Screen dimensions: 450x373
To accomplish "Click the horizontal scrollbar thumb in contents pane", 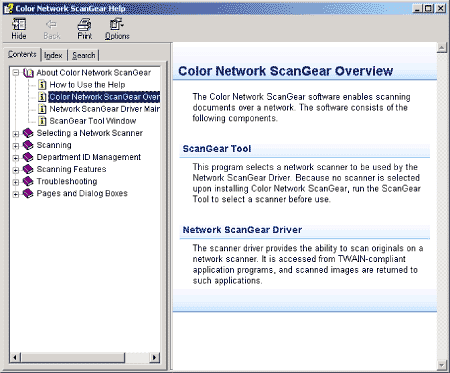I will tap(73, 358).
